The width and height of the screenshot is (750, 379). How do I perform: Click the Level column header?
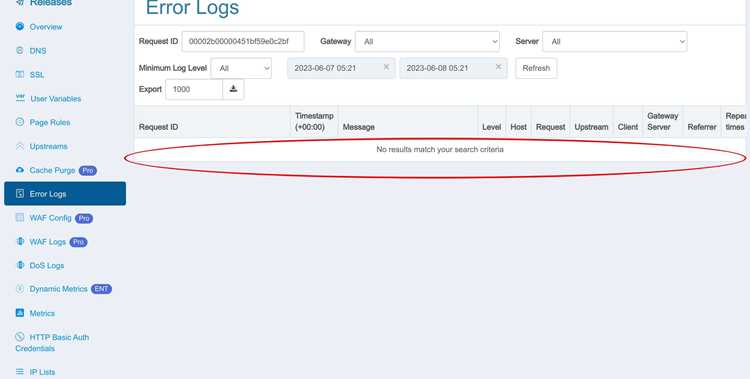[492, 127]
